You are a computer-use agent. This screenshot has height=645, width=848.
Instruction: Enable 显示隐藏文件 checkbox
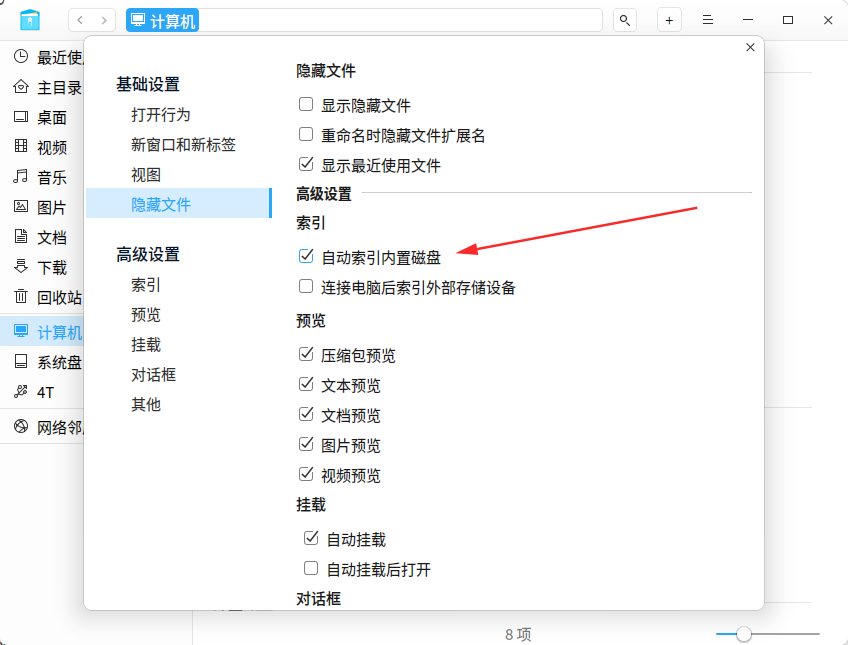[306, 104]
